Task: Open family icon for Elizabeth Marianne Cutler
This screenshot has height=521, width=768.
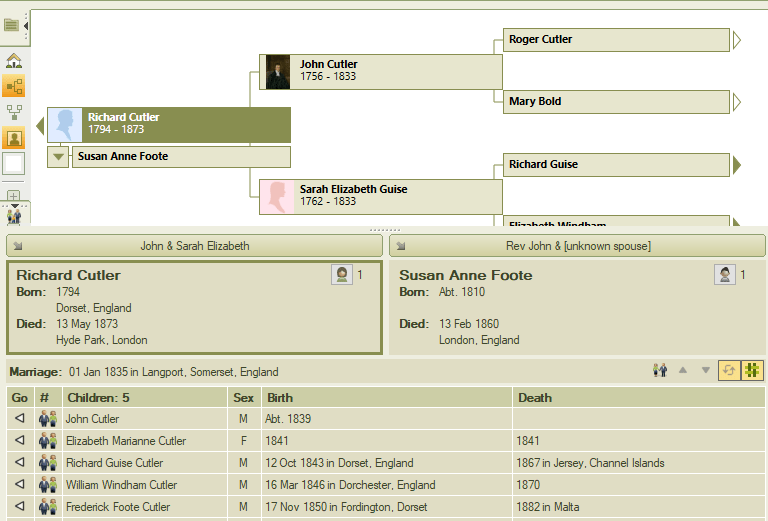Action: coord(47,441)
